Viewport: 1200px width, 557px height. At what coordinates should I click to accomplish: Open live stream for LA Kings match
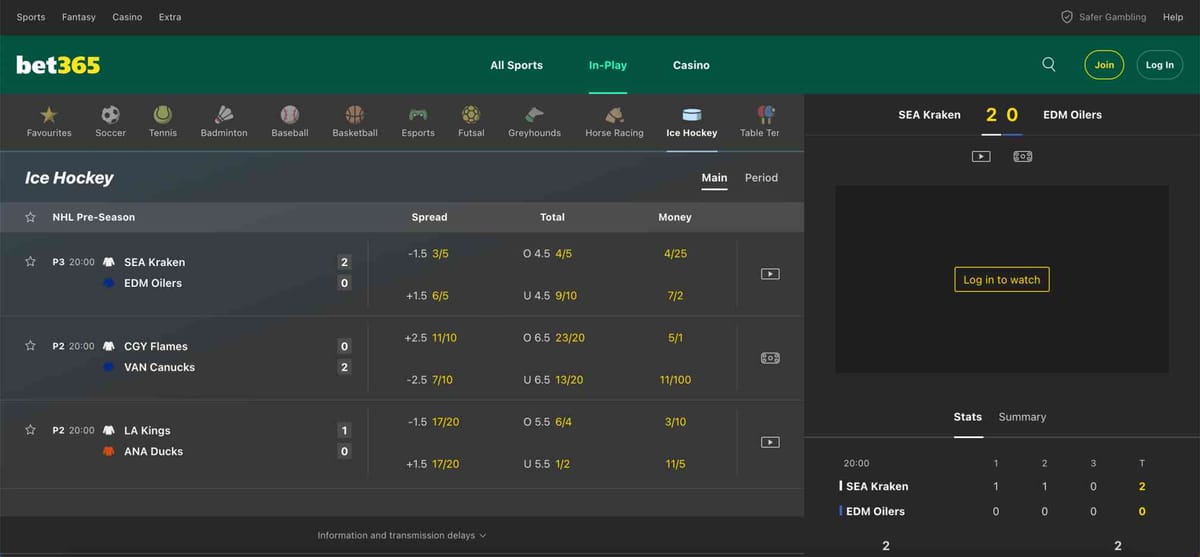(x=770, y=442)
